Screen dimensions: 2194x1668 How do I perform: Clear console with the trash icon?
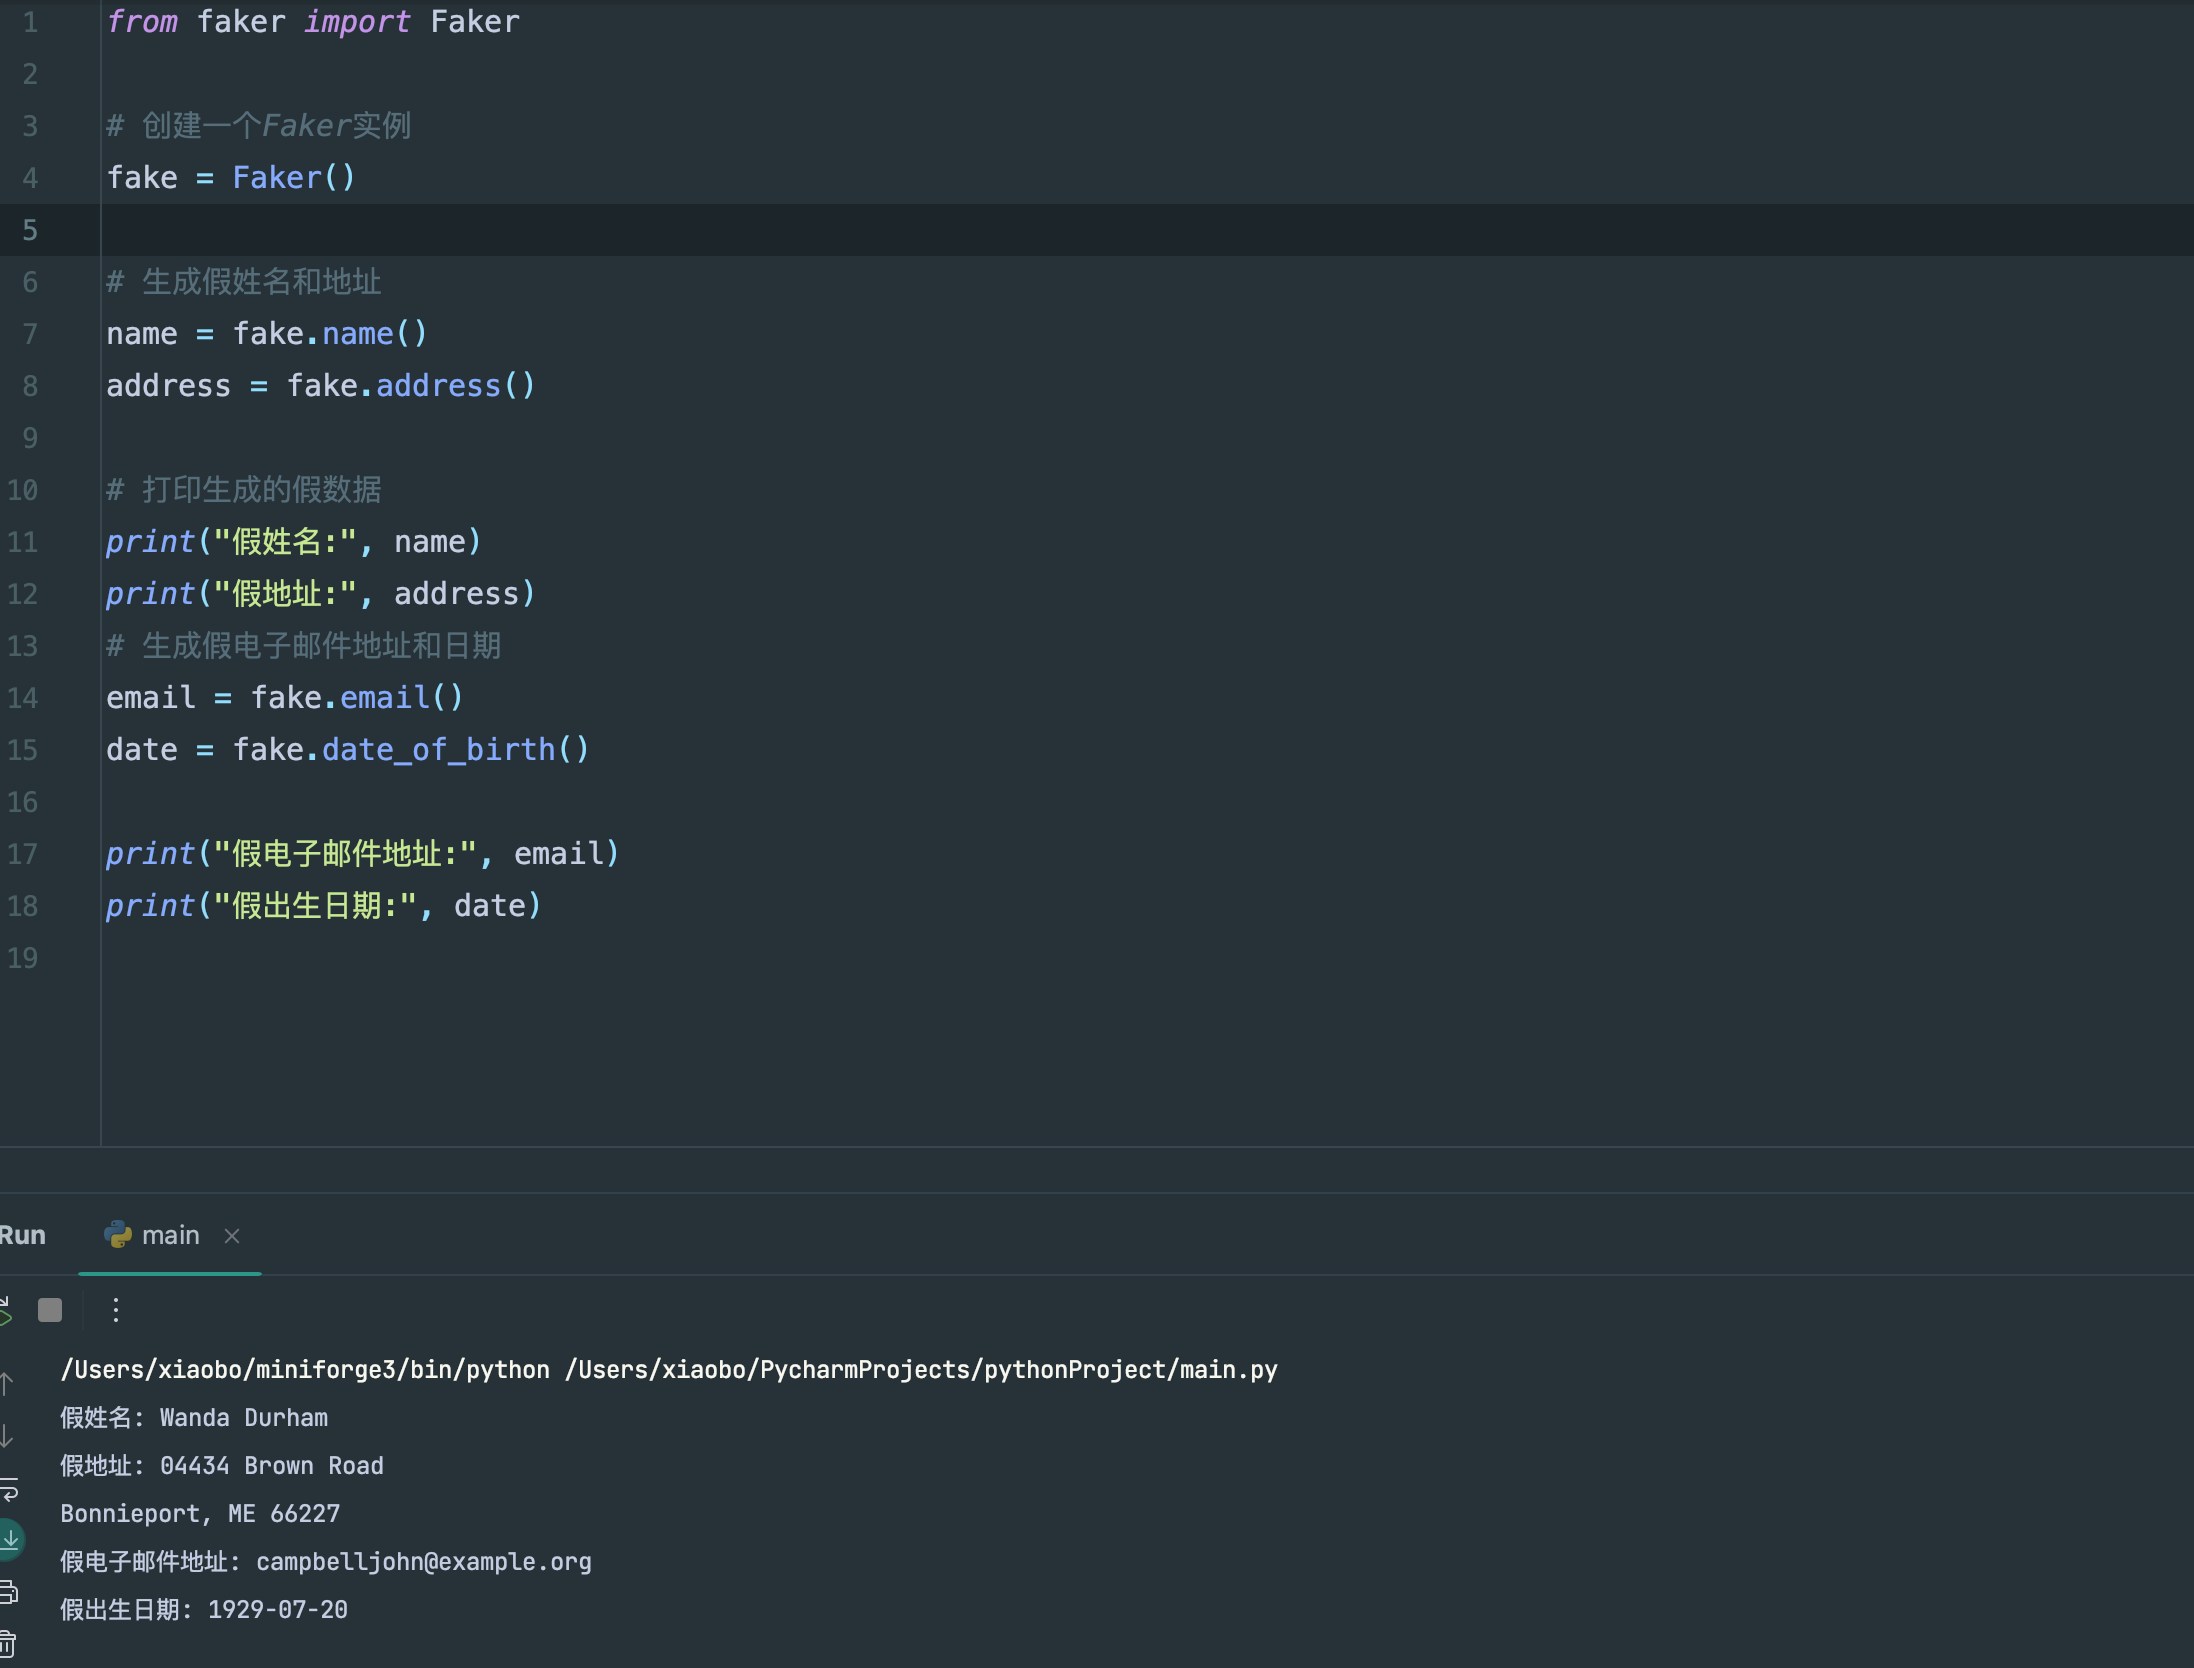point(8,1643)
